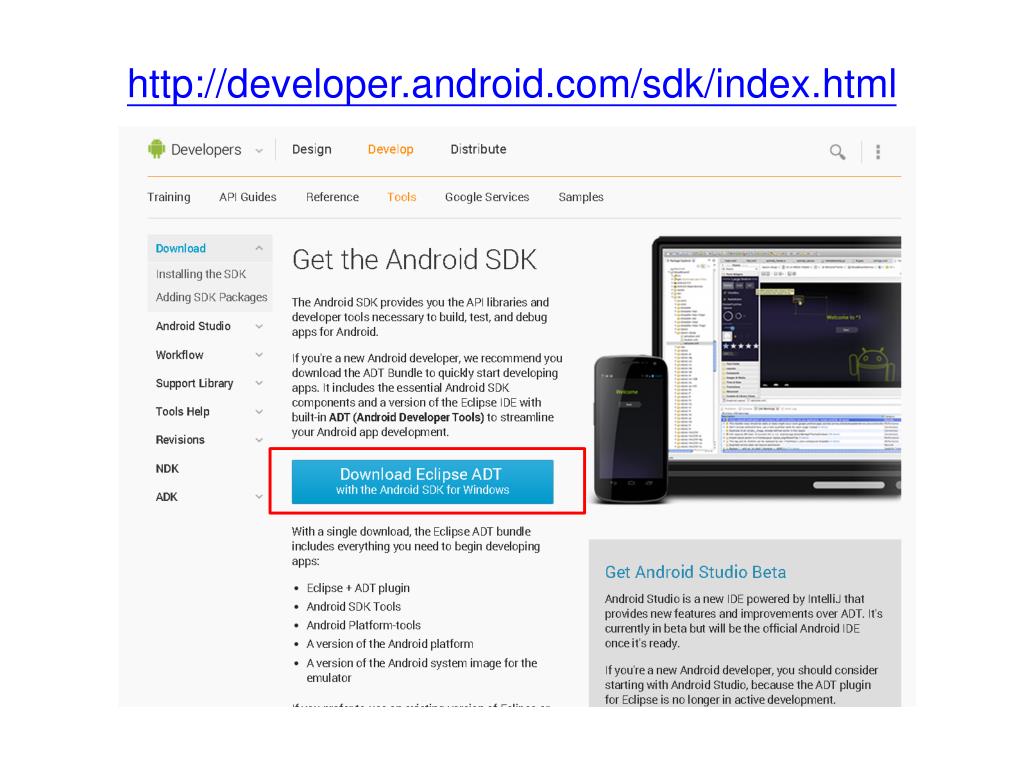
Task: Expand the Workflow chevron
Action: click(259, 355)
